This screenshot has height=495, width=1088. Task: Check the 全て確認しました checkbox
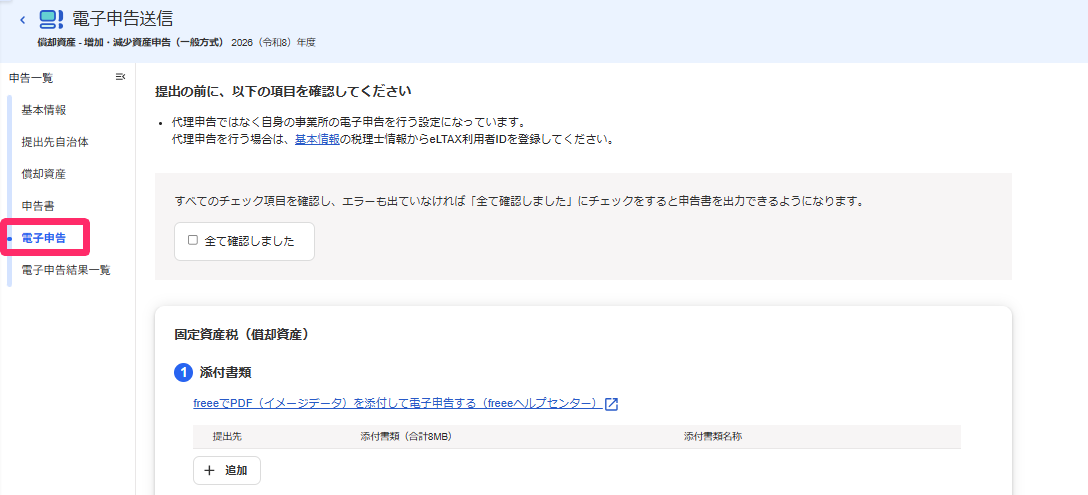[x=193, y=240]
